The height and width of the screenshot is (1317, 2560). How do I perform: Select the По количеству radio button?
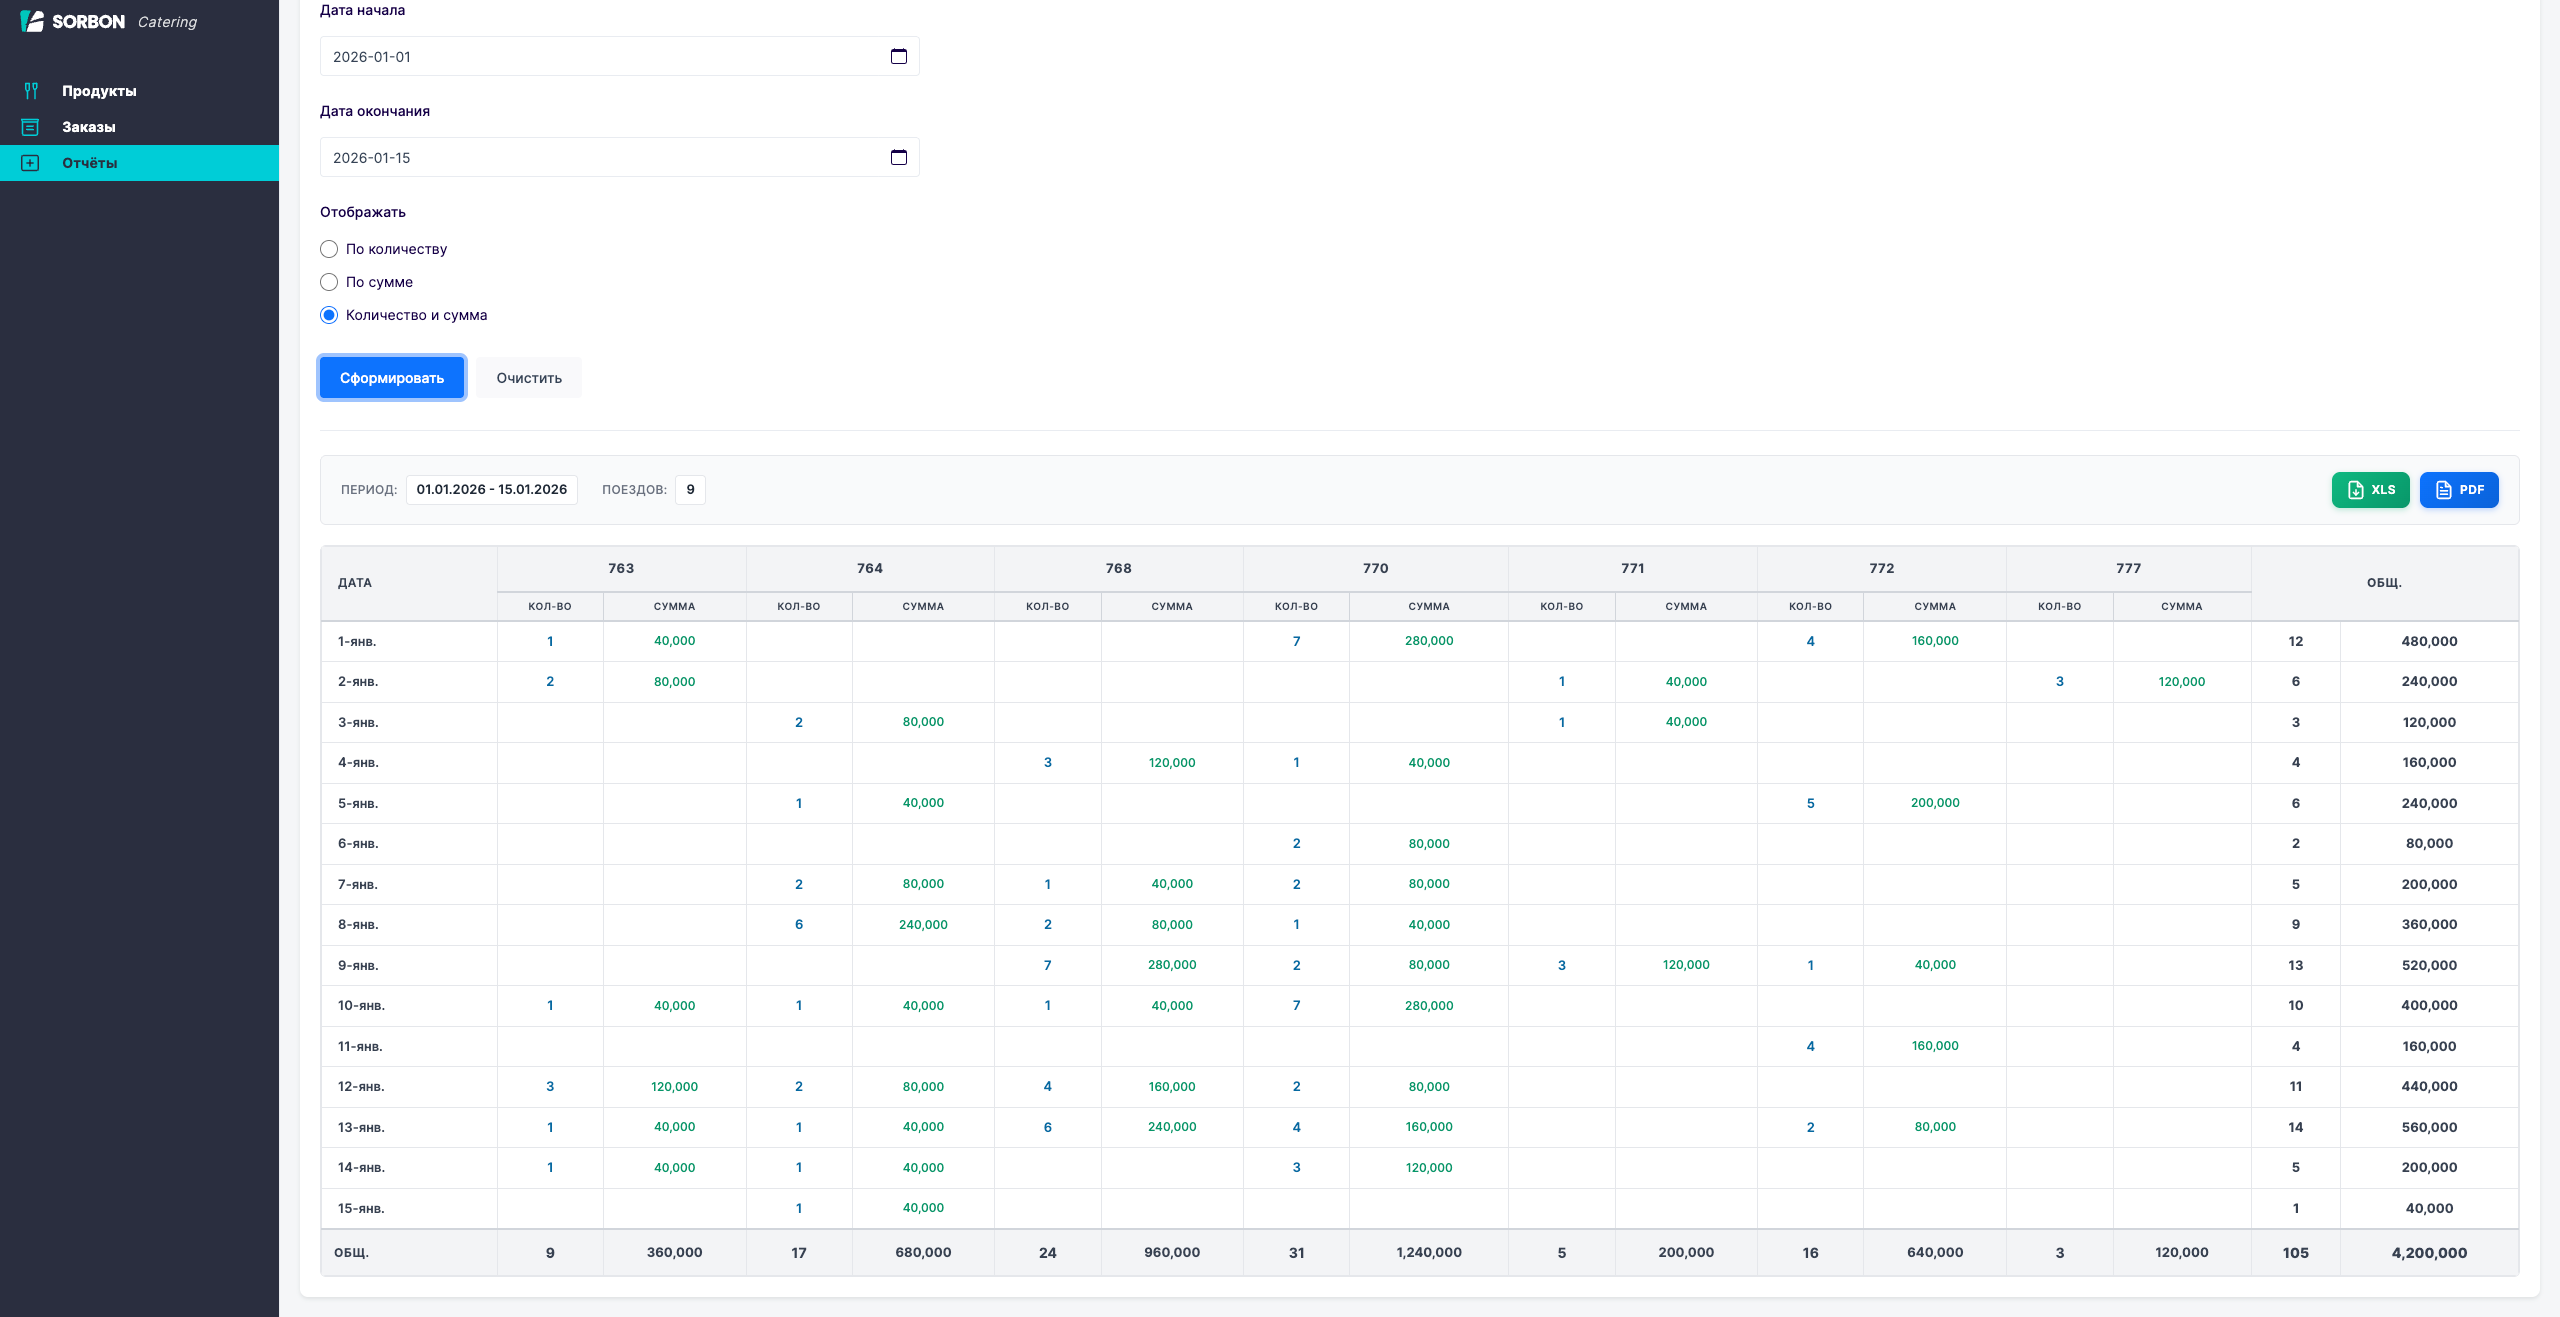pyautogui.click(x=329, y=249)
